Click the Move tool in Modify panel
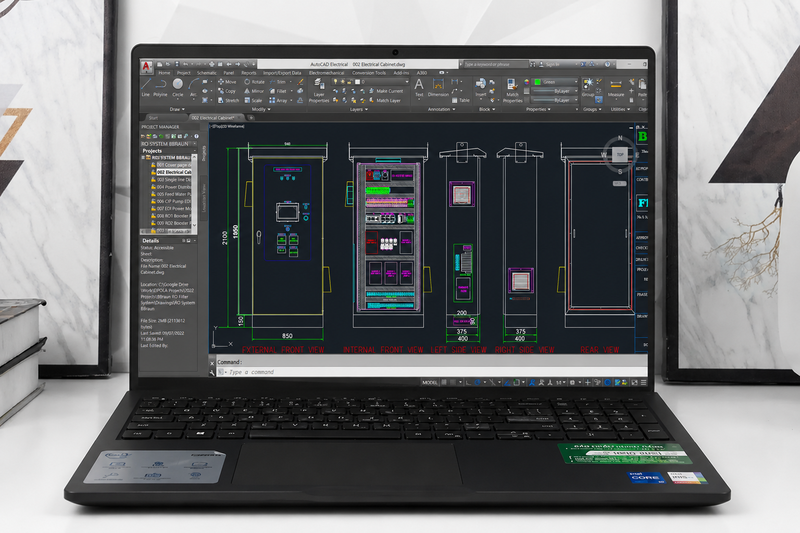 (x=227, y=82)
